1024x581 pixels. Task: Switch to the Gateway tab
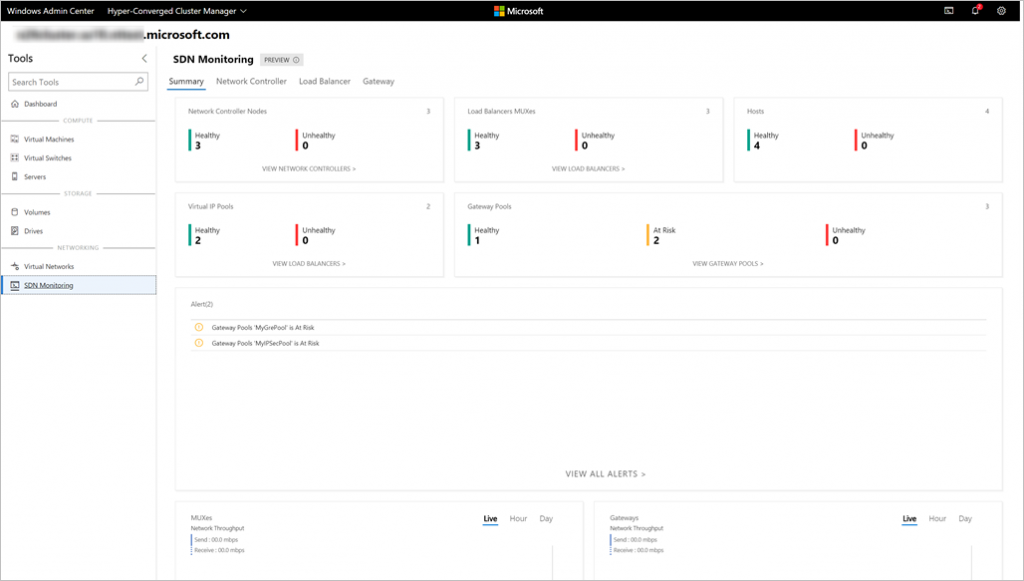pyautogui.click(x=379, y=82)
